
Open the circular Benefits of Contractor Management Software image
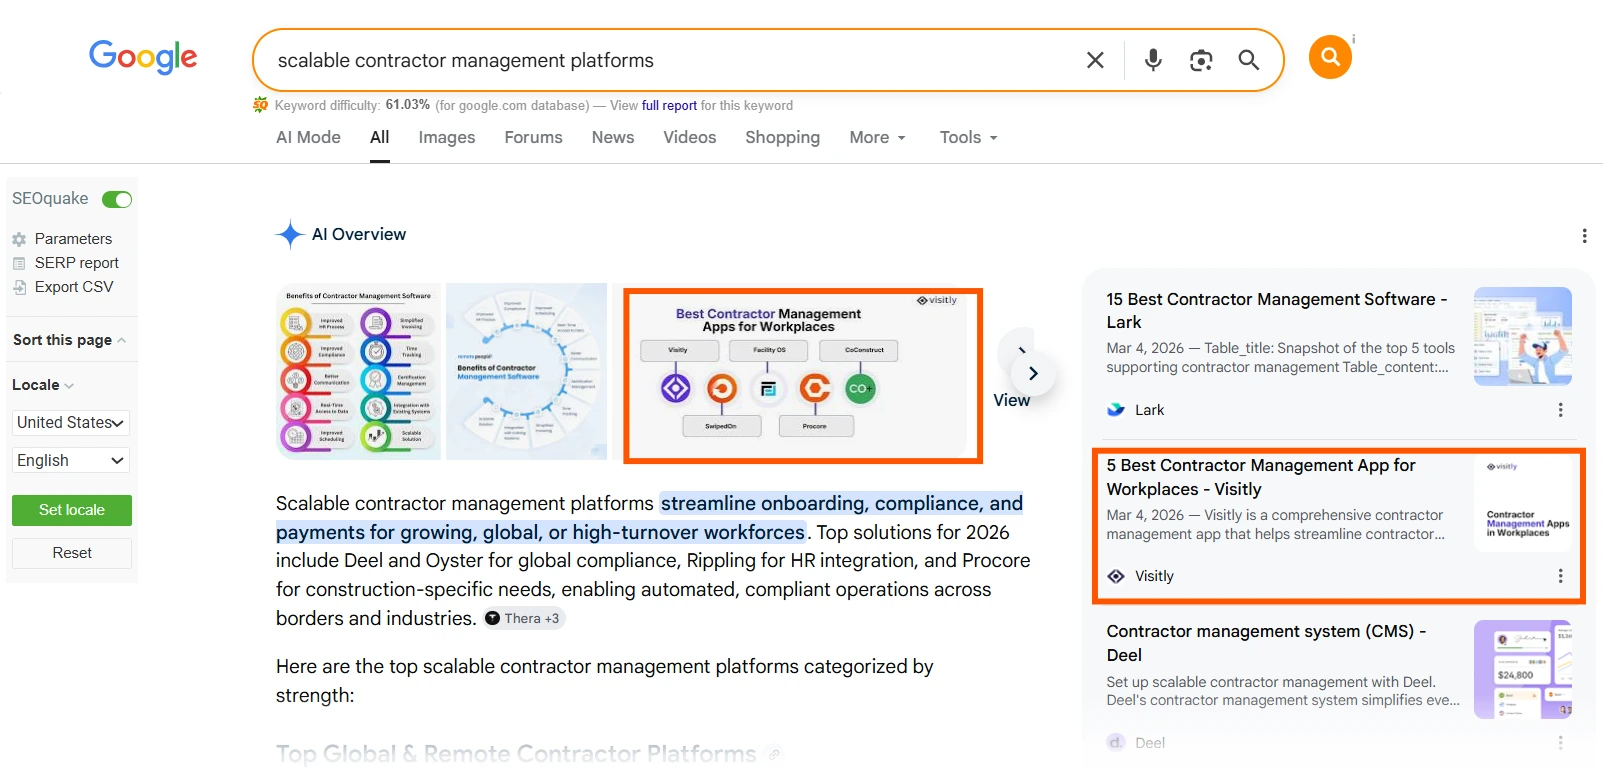pyautogui.click(x=526, y=371)
